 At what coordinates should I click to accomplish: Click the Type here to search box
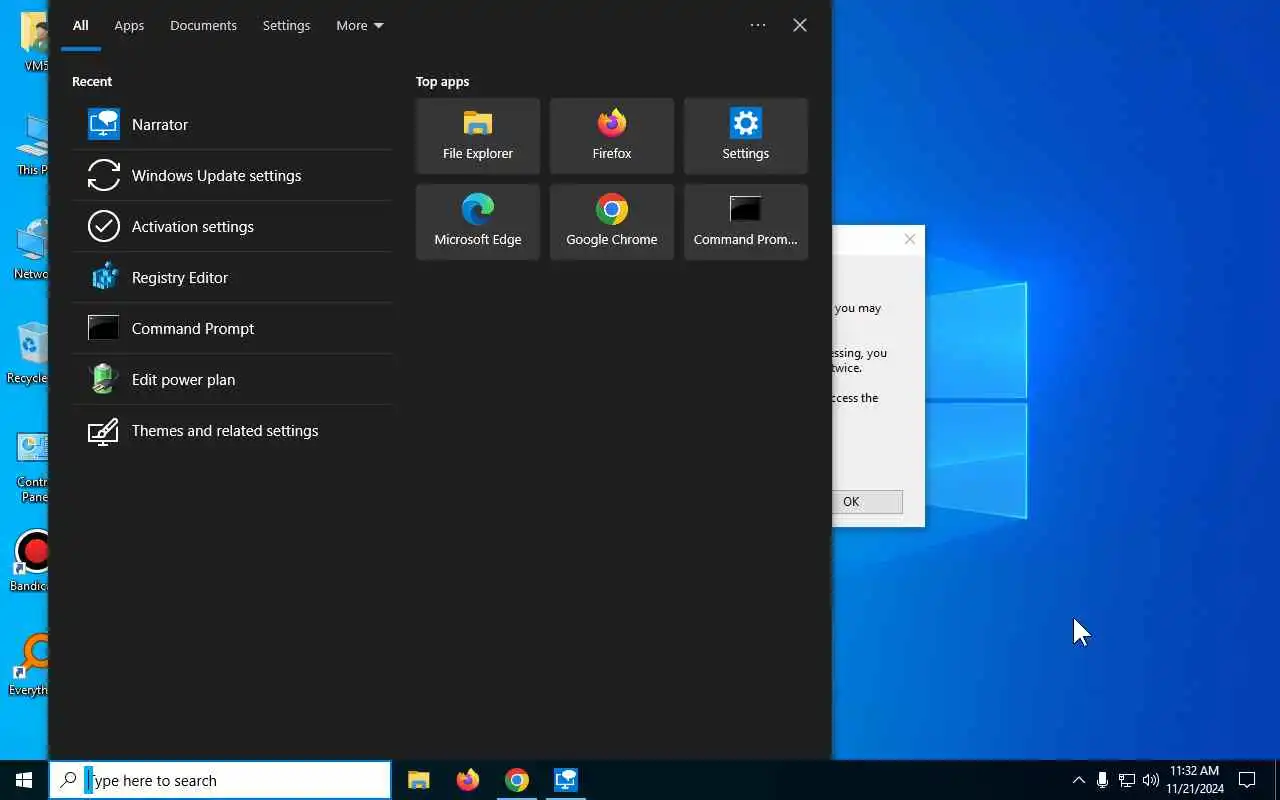220,780
